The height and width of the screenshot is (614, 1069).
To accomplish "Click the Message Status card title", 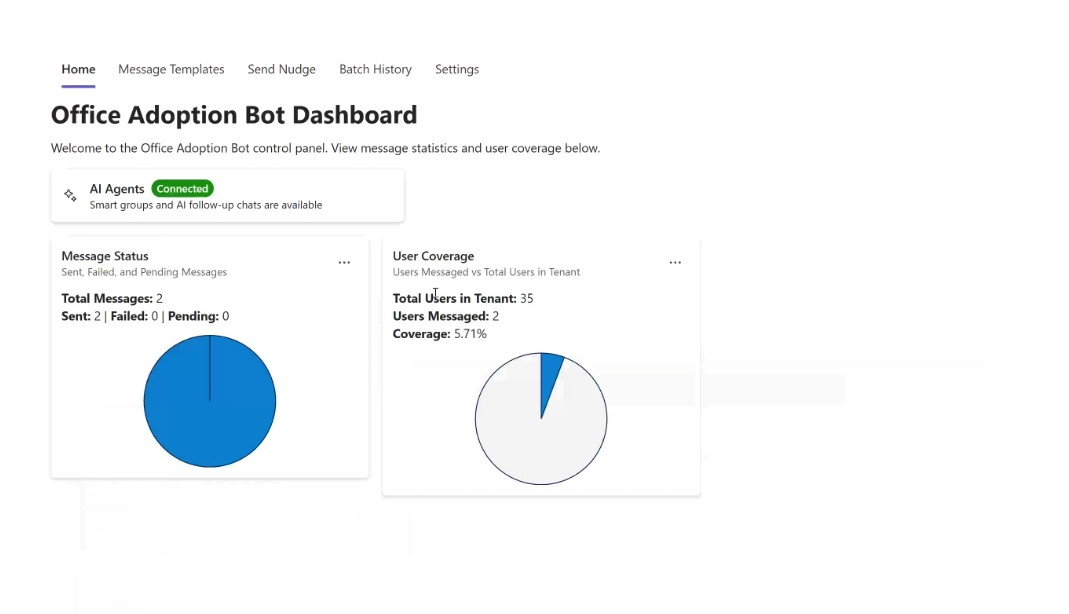I will (105, 256).
